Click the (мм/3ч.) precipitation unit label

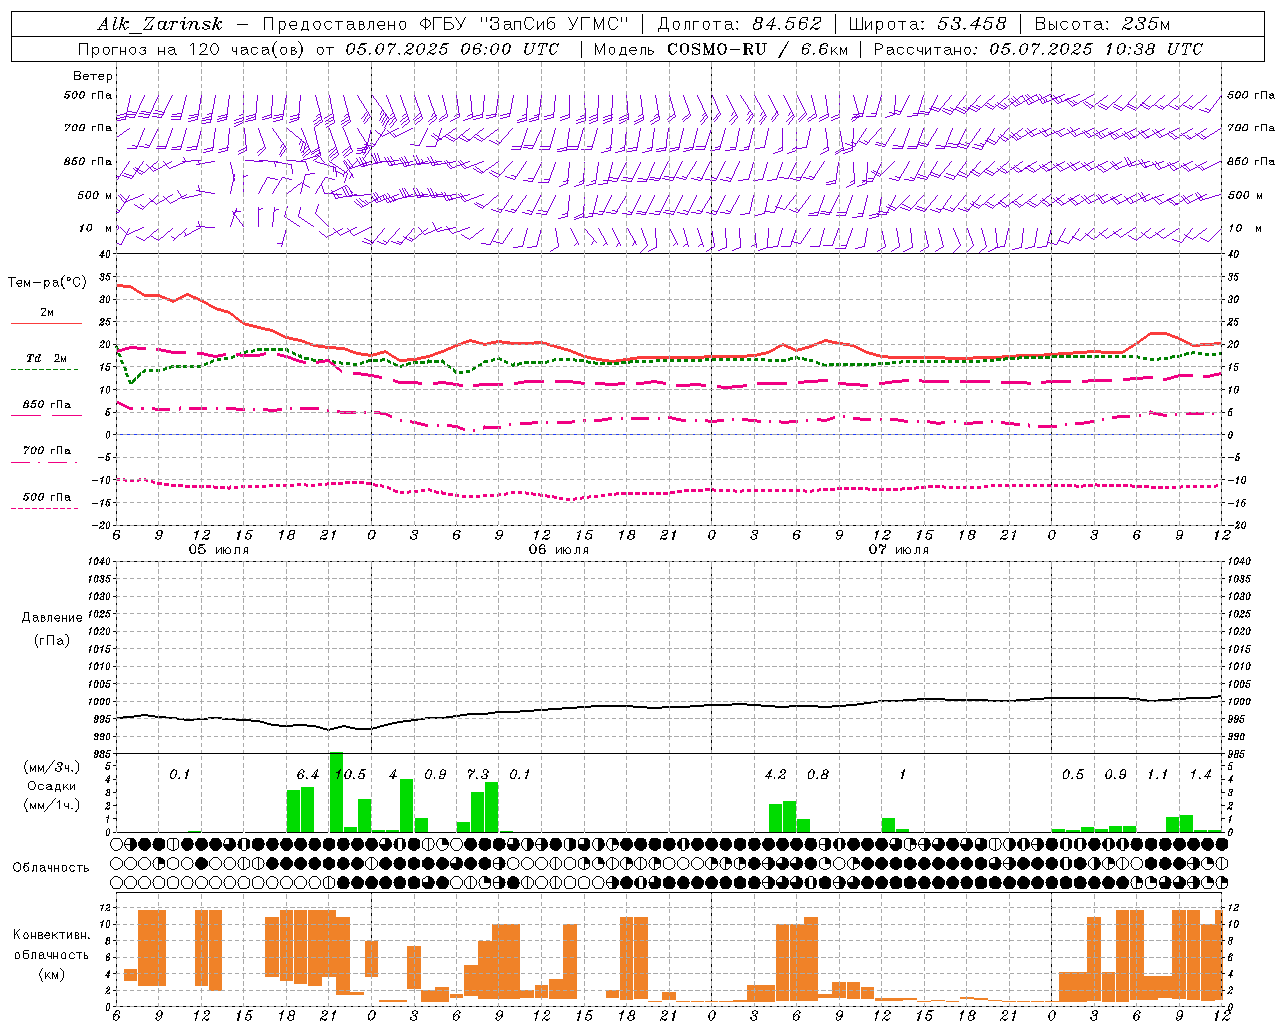pyautogui.click(x=51, y=767)
